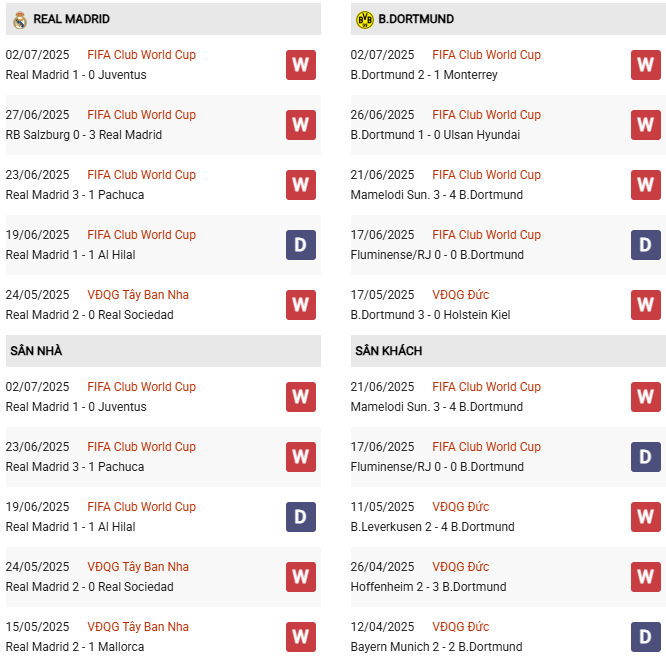Click W badge for B.Dortmund 3 - 0 Holstein Kiel
This screenshot has height=660, width=666.
645,305
